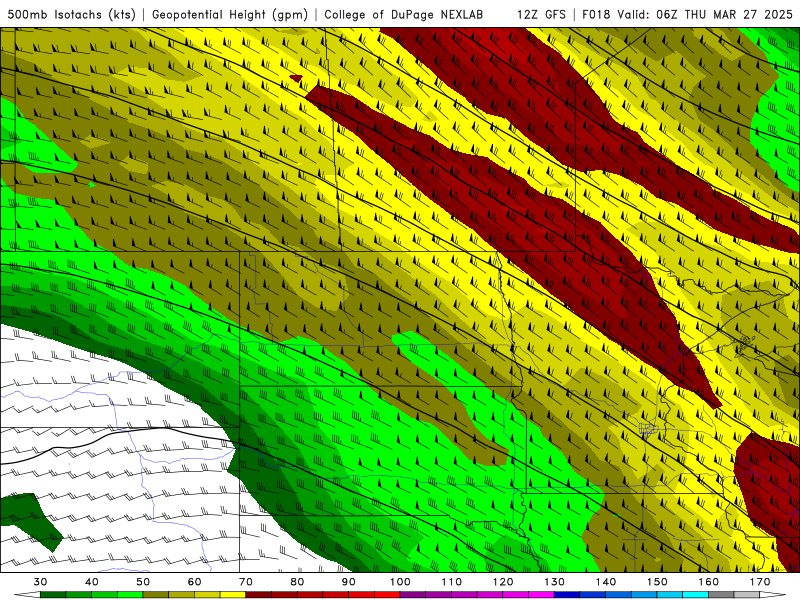Click the 'Geopotential Height (gpm)' header text
Screen dimensions: 800x600
pos(230,15)
